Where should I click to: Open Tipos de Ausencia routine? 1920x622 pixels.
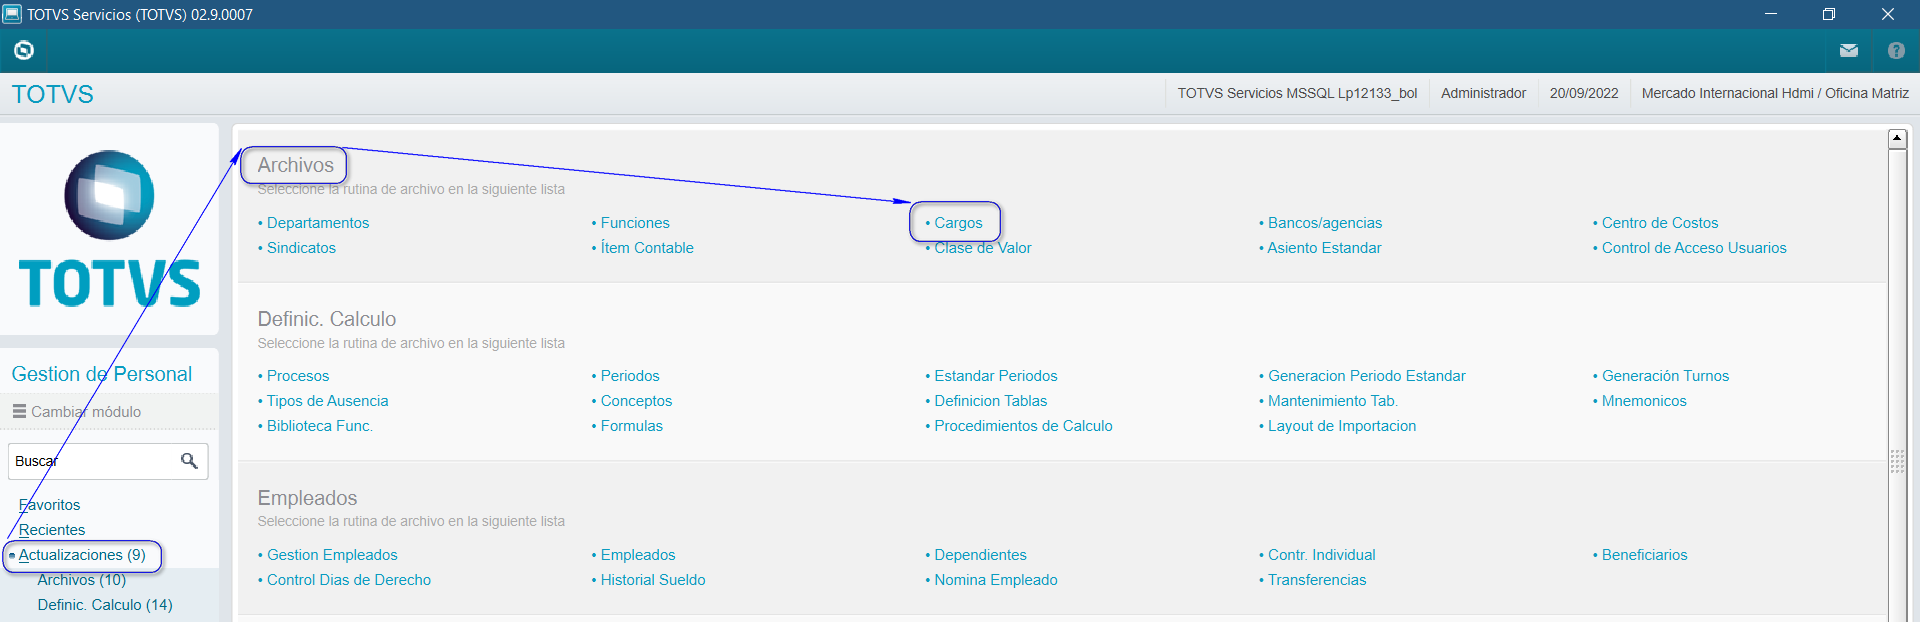327,401
